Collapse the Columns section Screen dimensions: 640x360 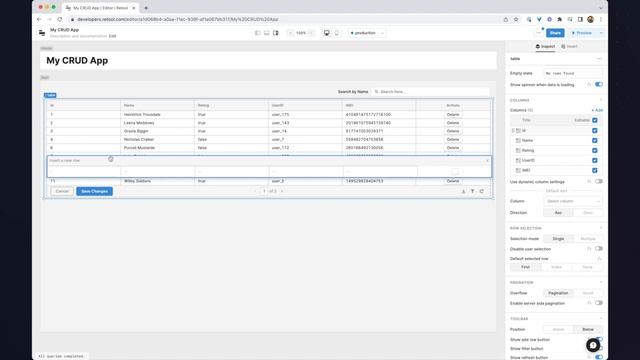[x=600, y=100]
